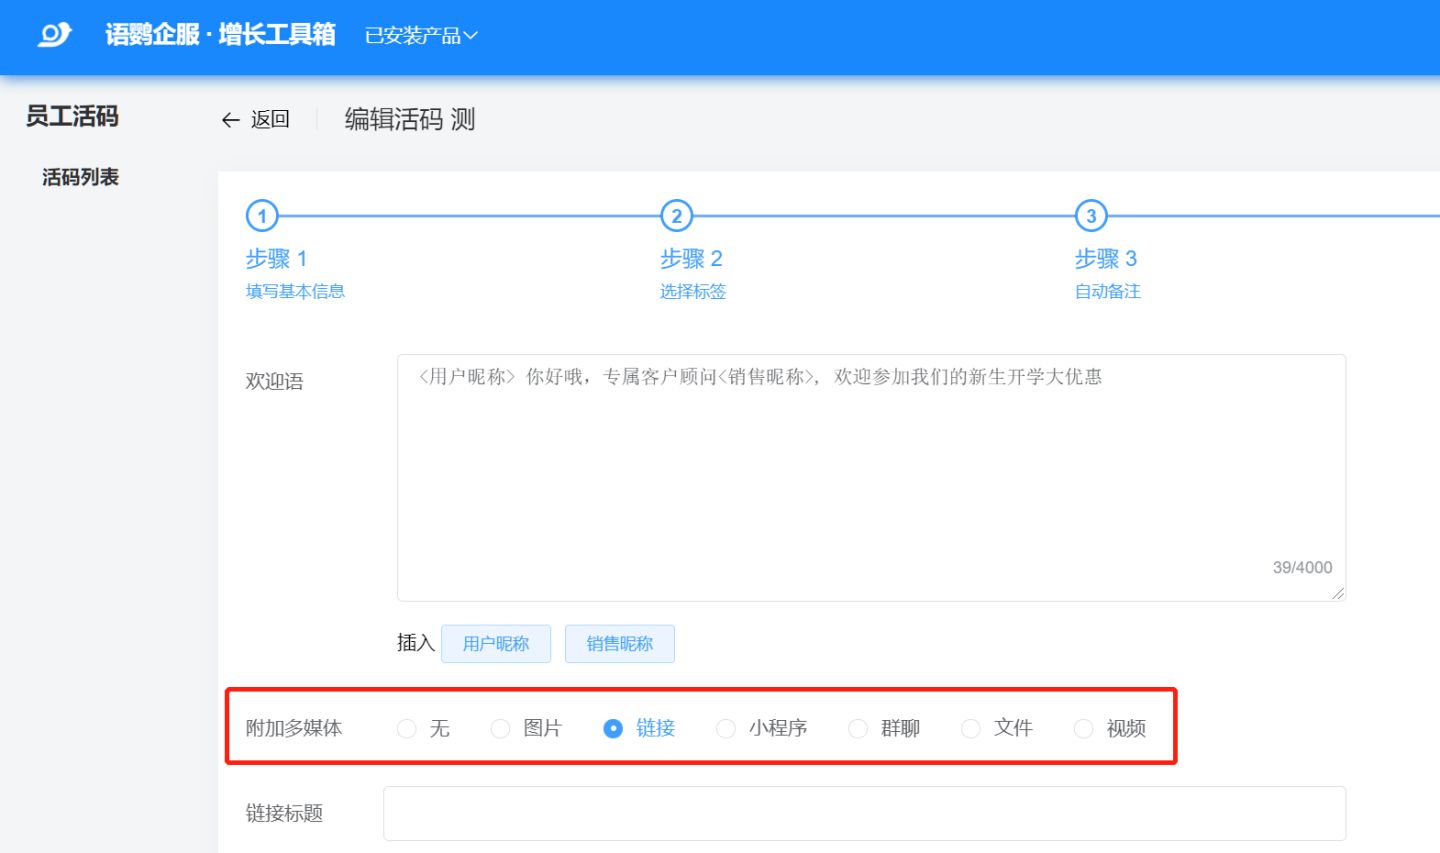Screen dimensions: 1440x853
Task: Select the 无 radio option
Action: point(407,729)
